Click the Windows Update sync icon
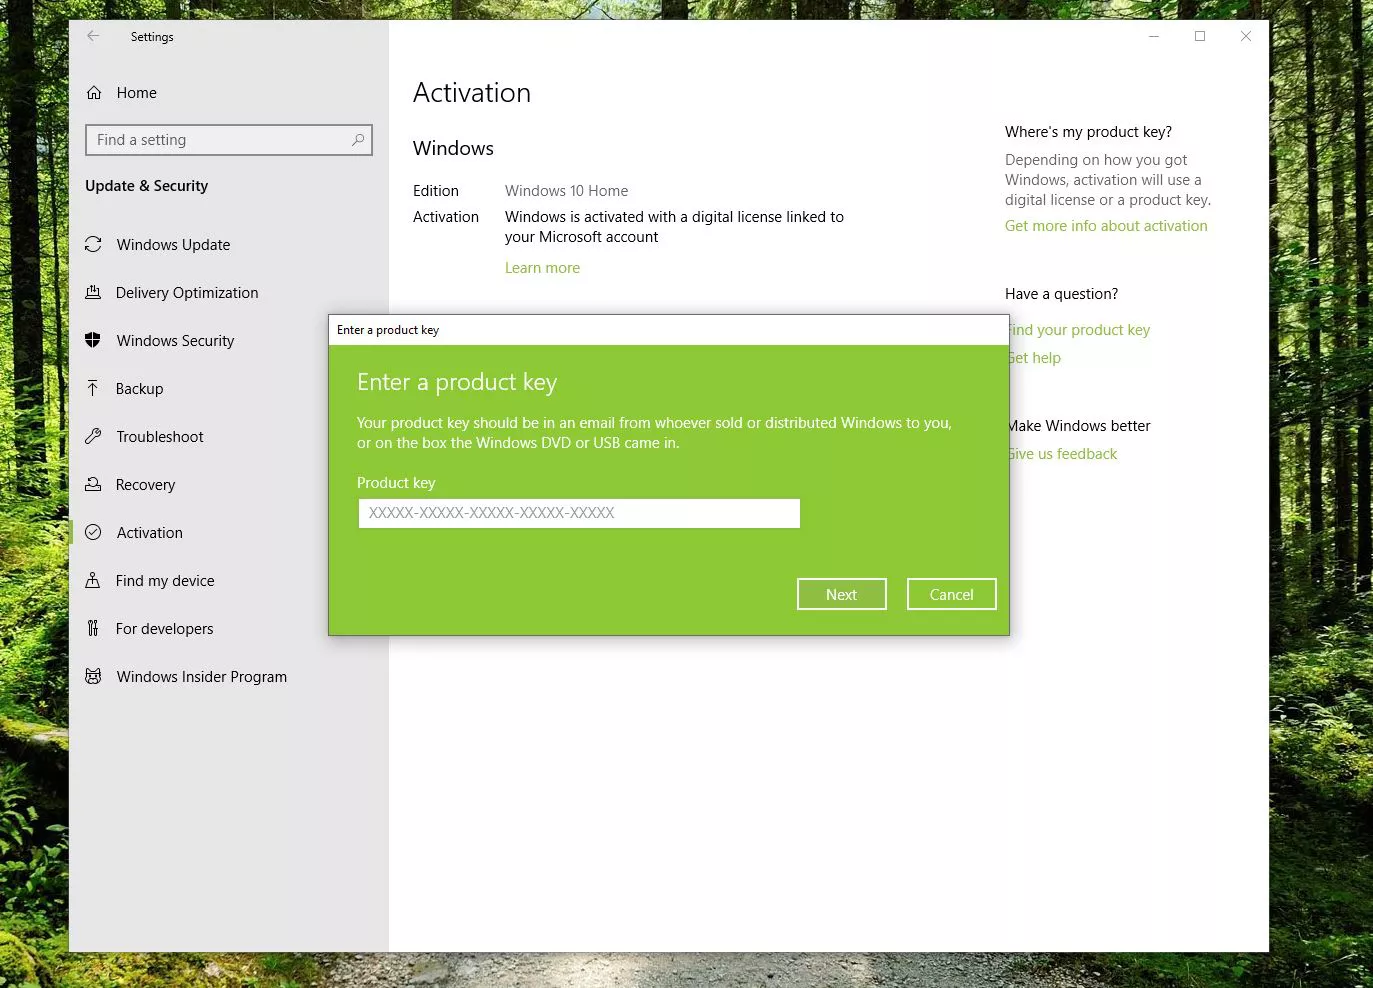The image size is (1373, 988). tap(93, 244)
